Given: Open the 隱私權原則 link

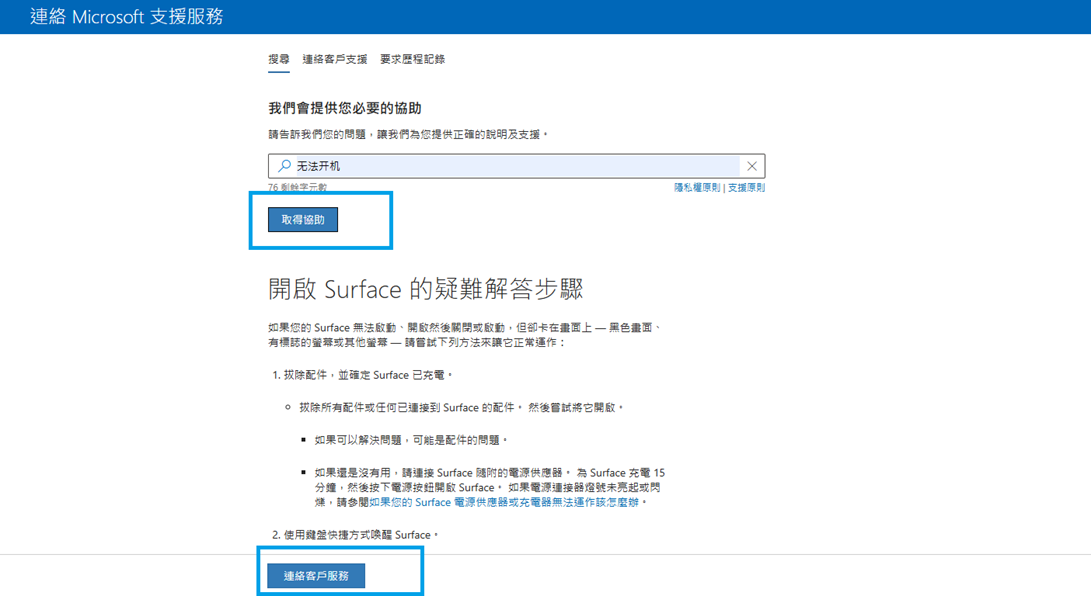Looking at the screenshot, I should coord(696,188).
